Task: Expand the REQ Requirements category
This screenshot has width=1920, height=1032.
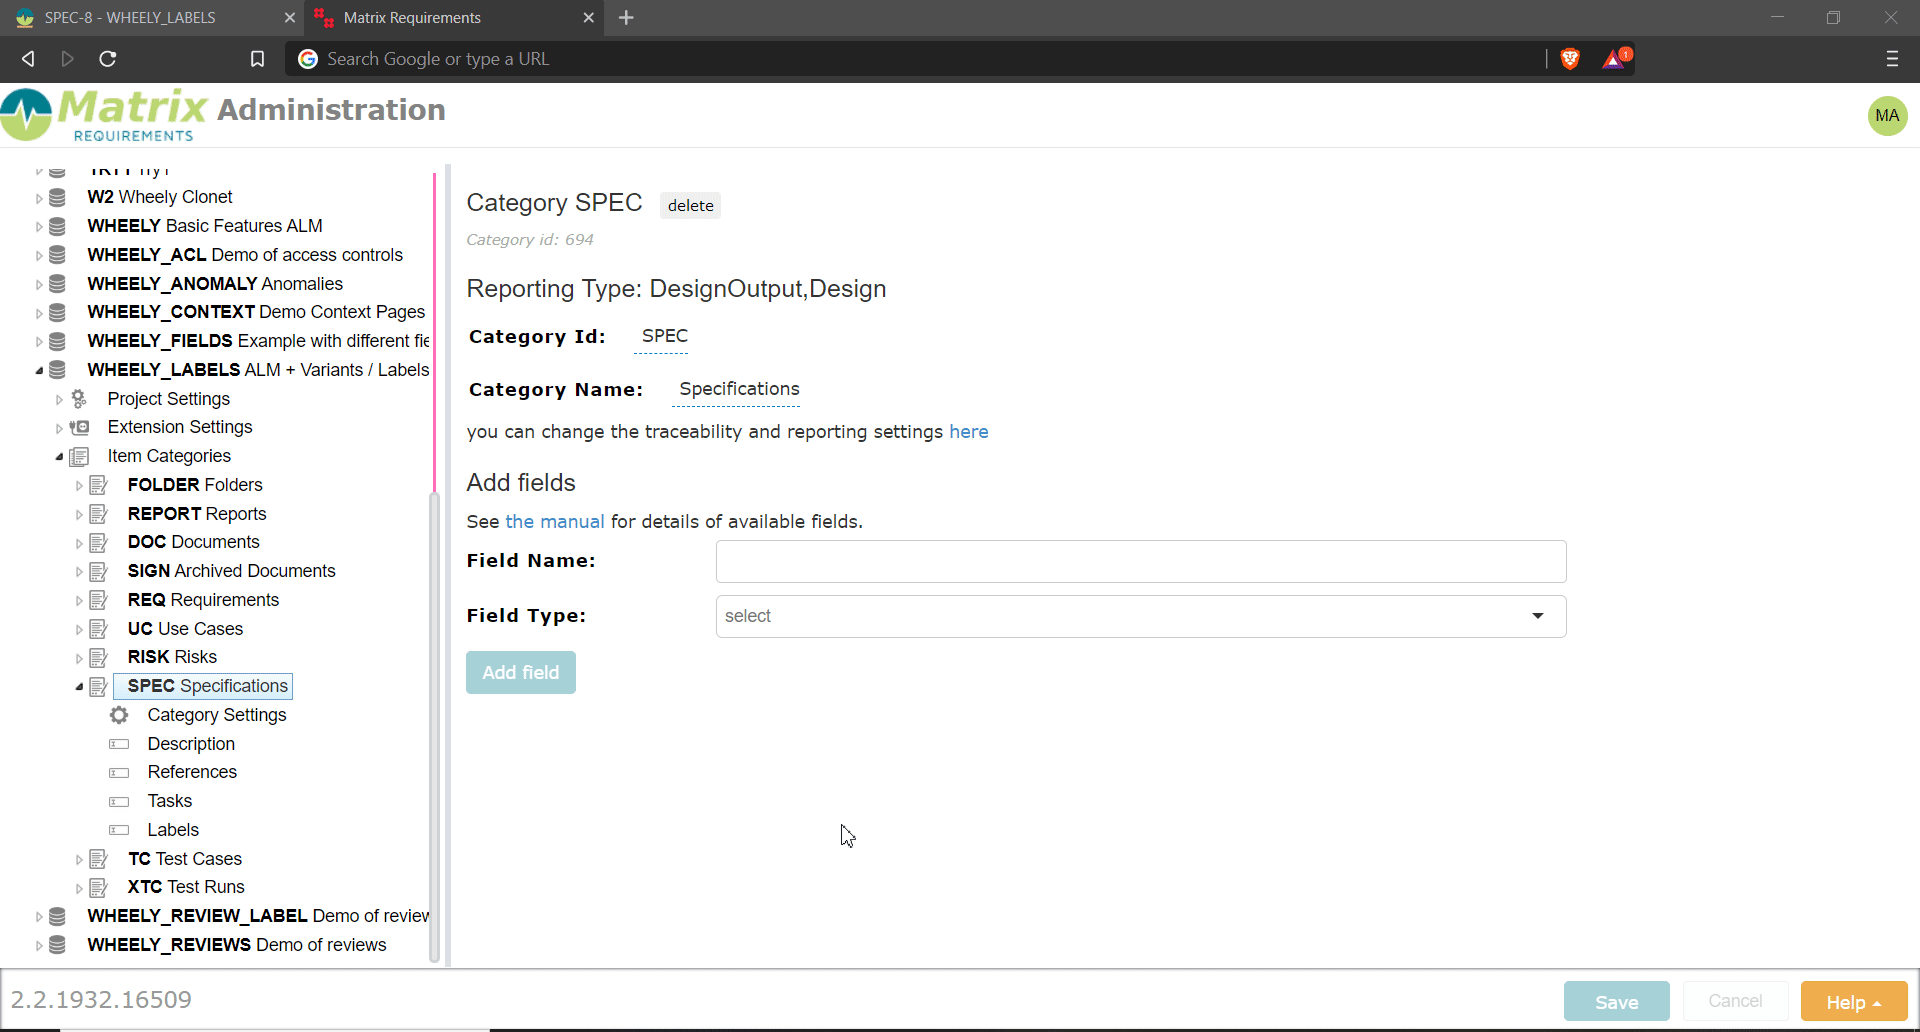Action: (x=79, y=601)
